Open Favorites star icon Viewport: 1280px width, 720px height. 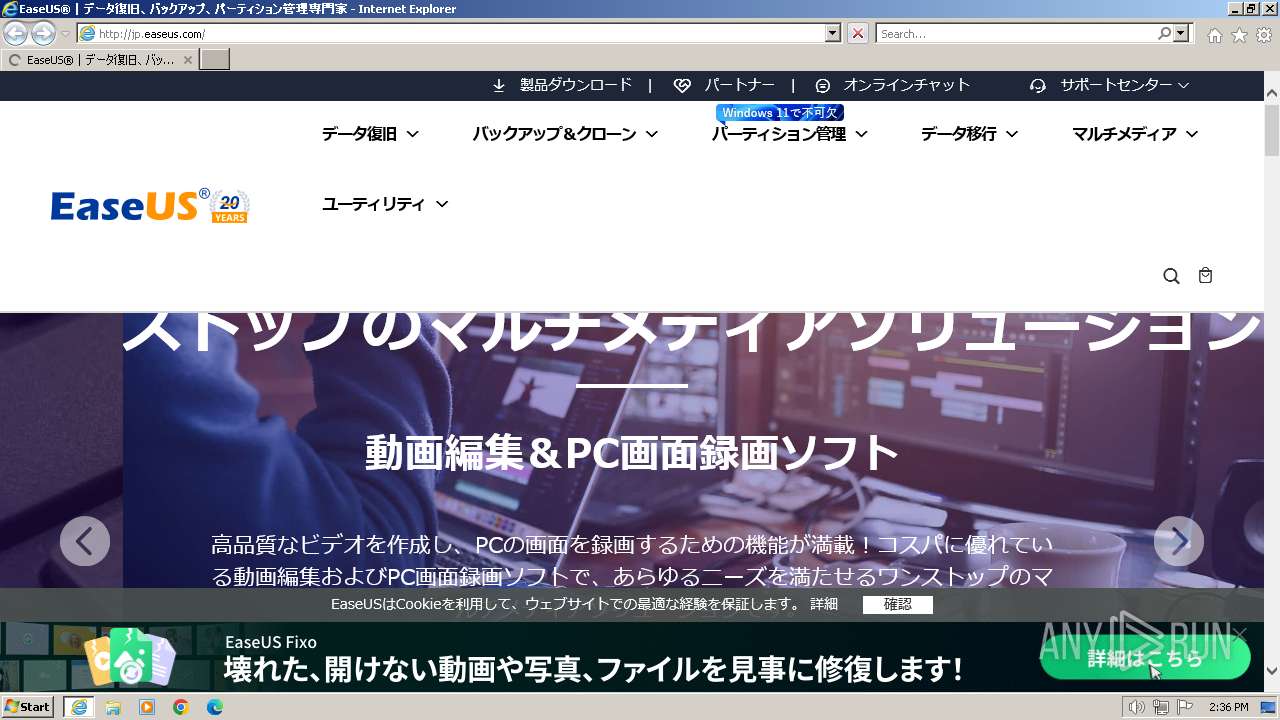(1239, 35)
